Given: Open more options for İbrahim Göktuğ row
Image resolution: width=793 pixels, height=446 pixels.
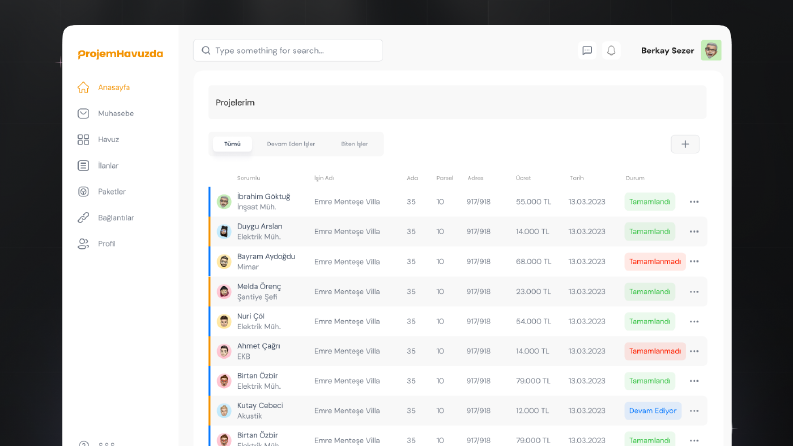Looking at the screenshot, I should point(694,202).
